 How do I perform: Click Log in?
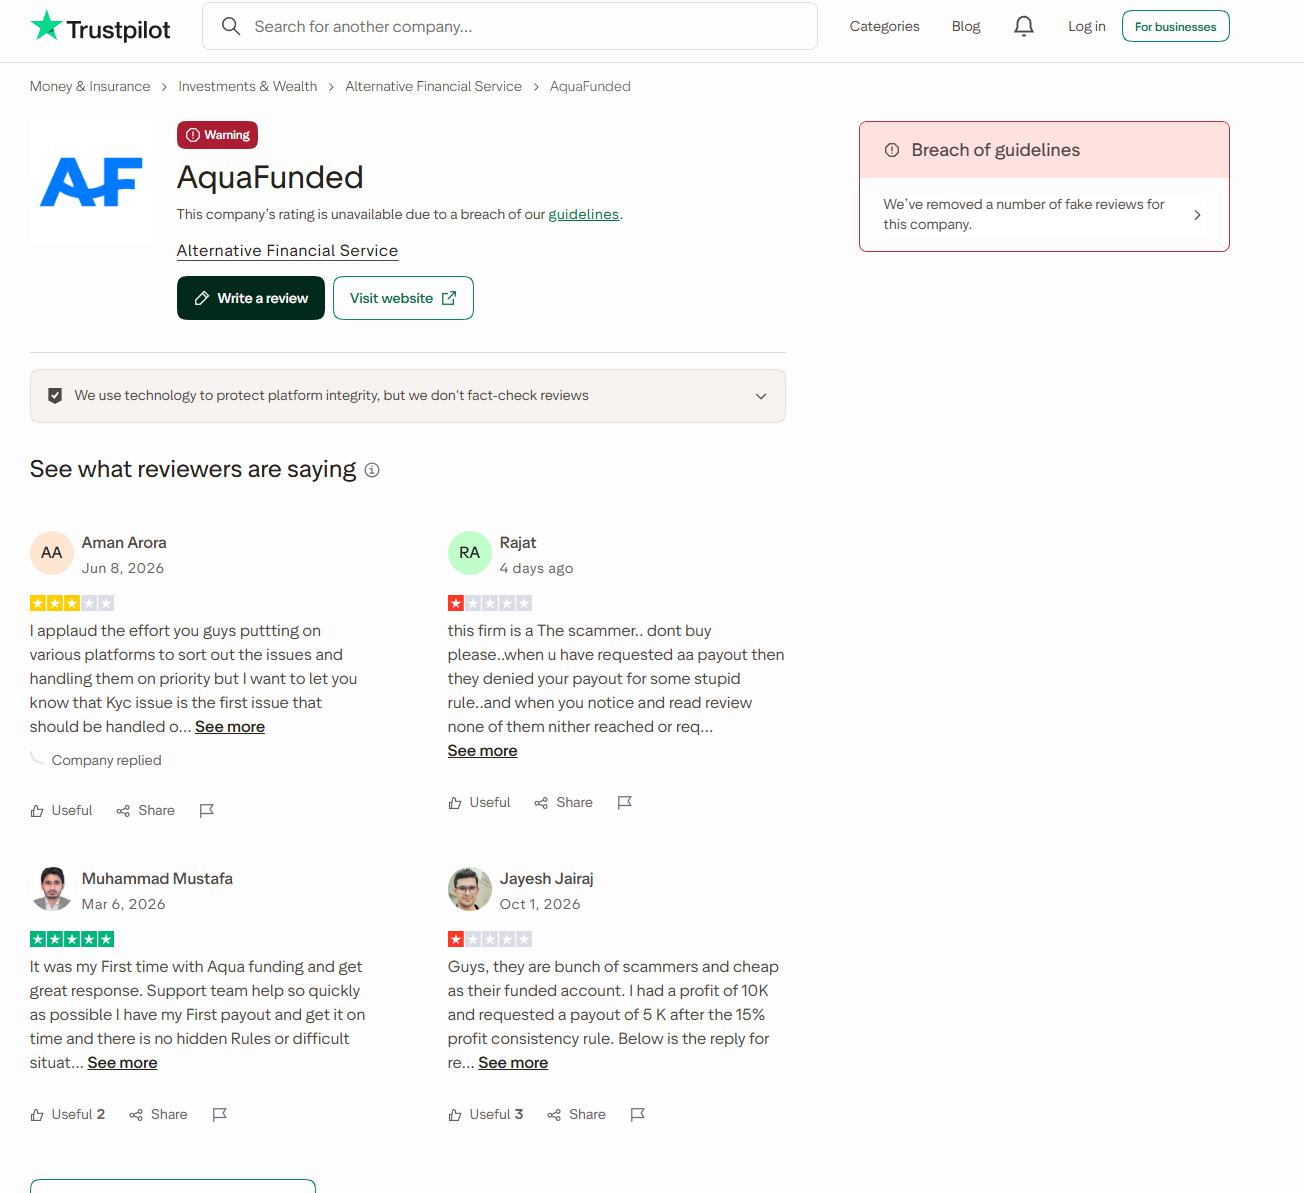[x=1086, y=26]
